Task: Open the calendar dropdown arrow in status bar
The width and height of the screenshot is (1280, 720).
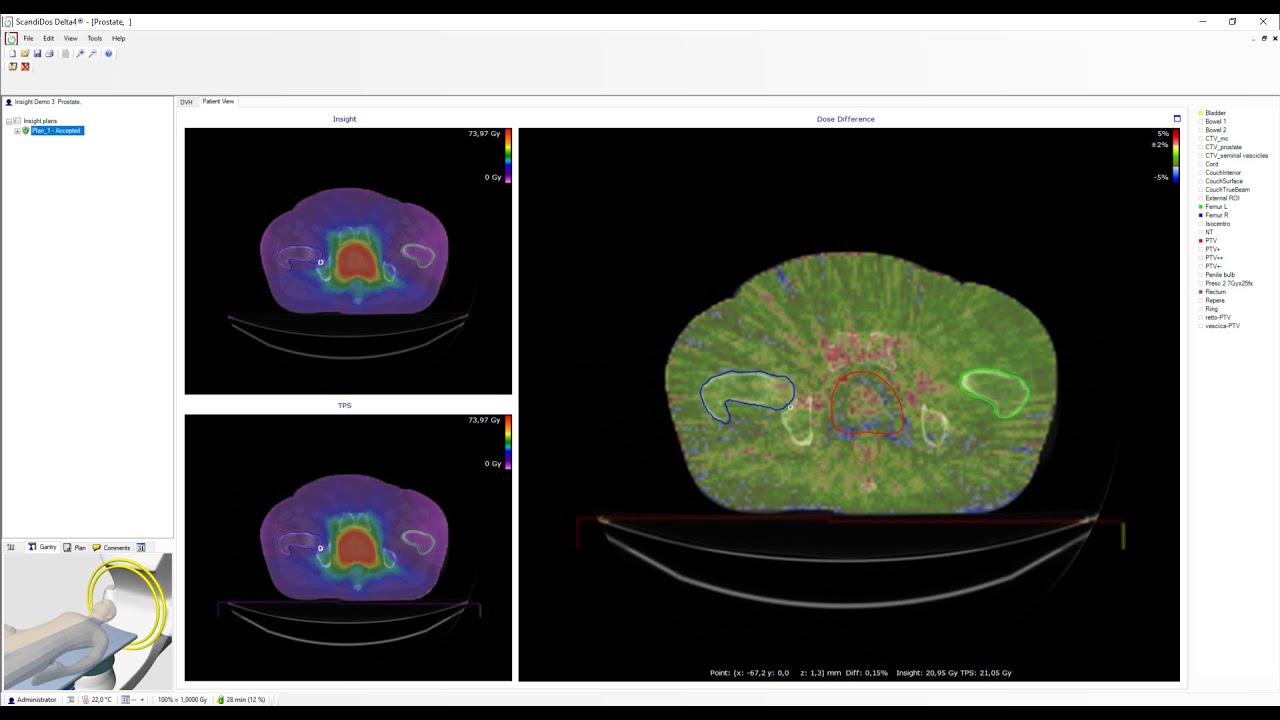Action: pos(142,700)
